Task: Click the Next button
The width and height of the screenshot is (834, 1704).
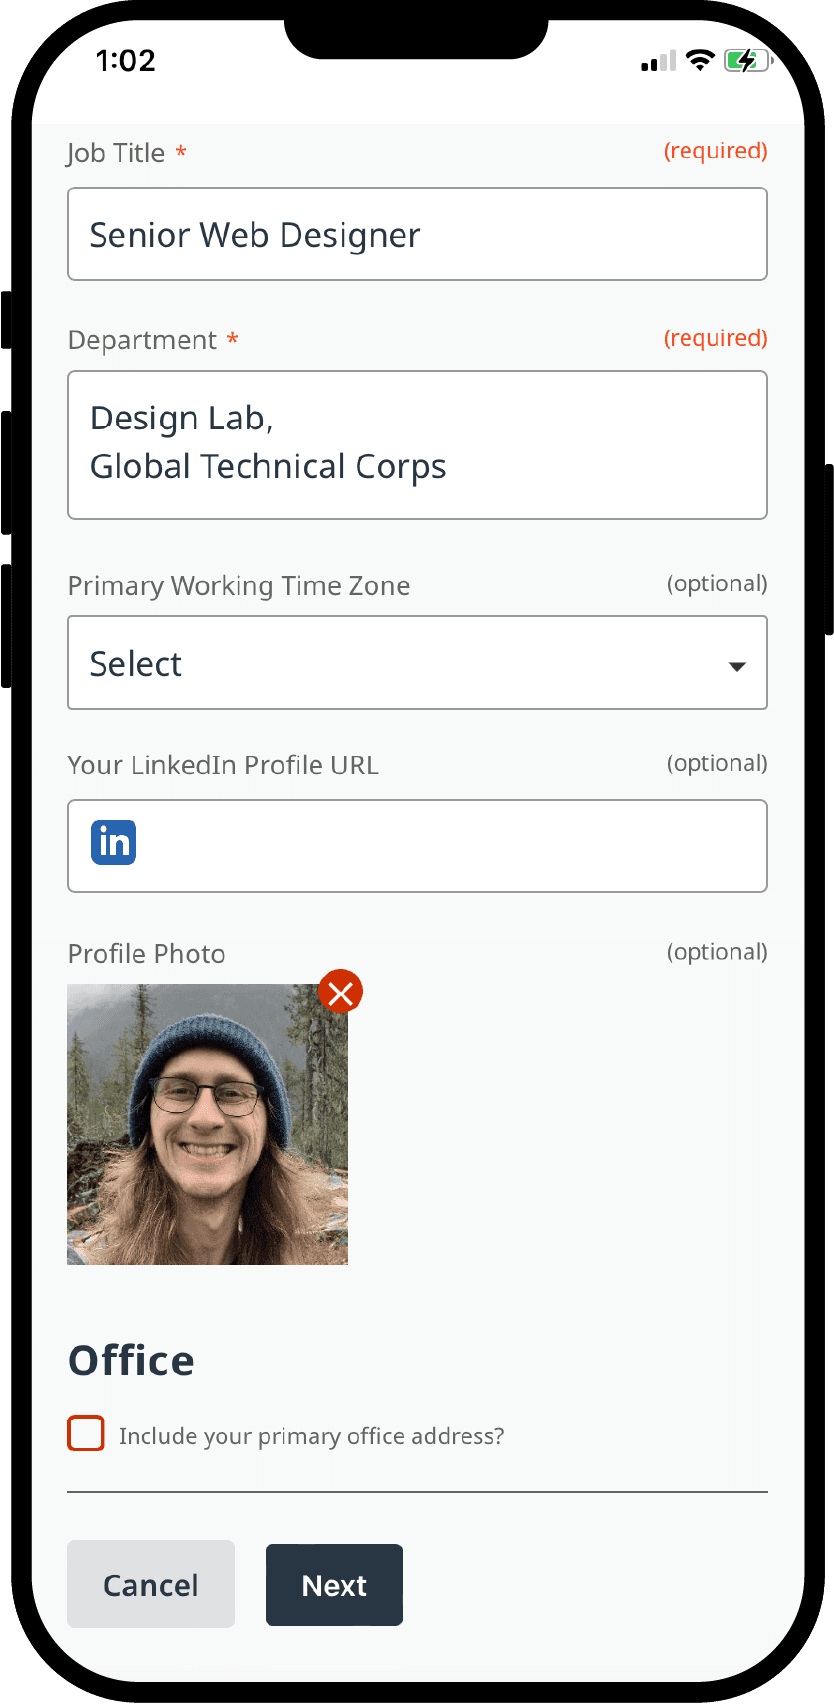Action: pos(334,1585)
